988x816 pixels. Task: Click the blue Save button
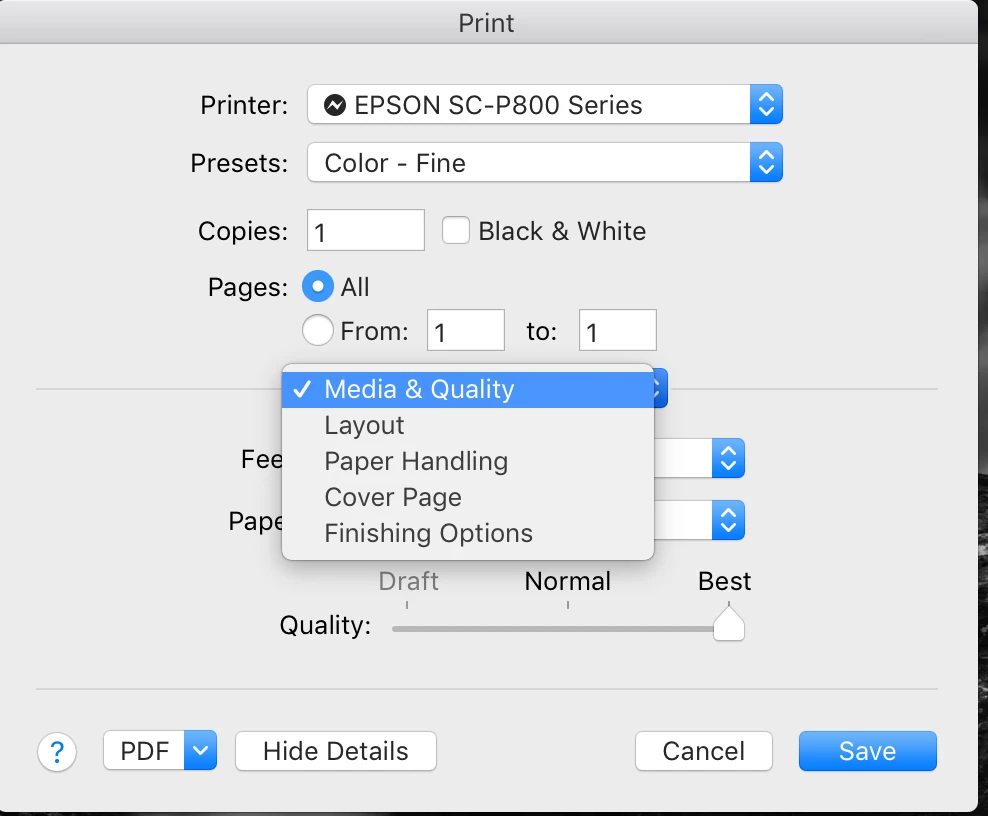click(867, 751)
